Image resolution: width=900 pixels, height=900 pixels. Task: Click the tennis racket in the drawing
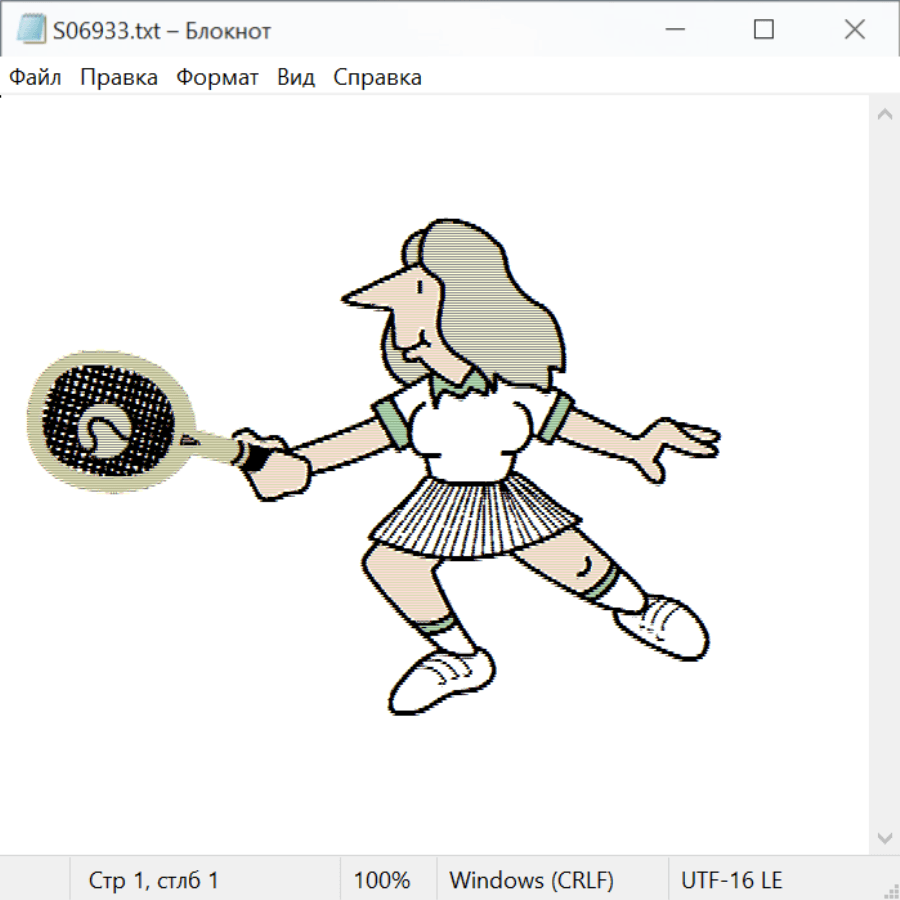(110, 422)
